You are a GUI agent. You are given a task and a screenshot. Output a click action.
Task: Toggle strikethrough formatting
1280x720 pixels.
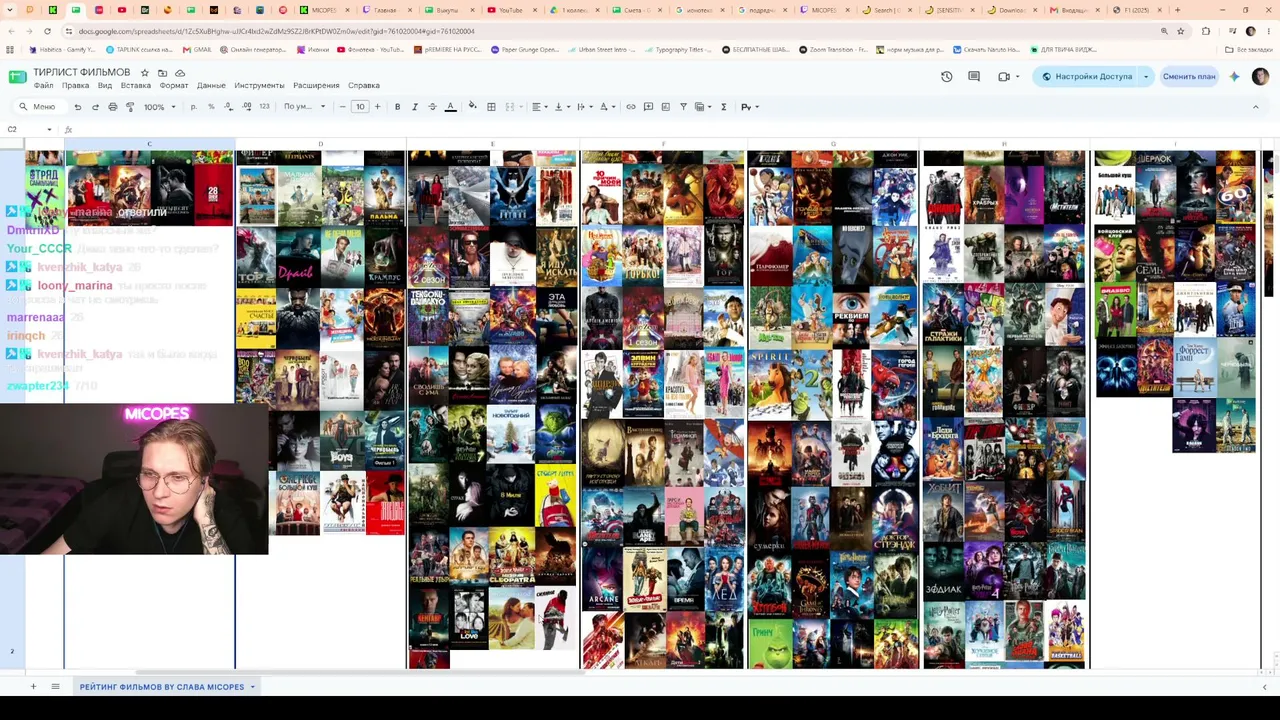pos(432,107)
